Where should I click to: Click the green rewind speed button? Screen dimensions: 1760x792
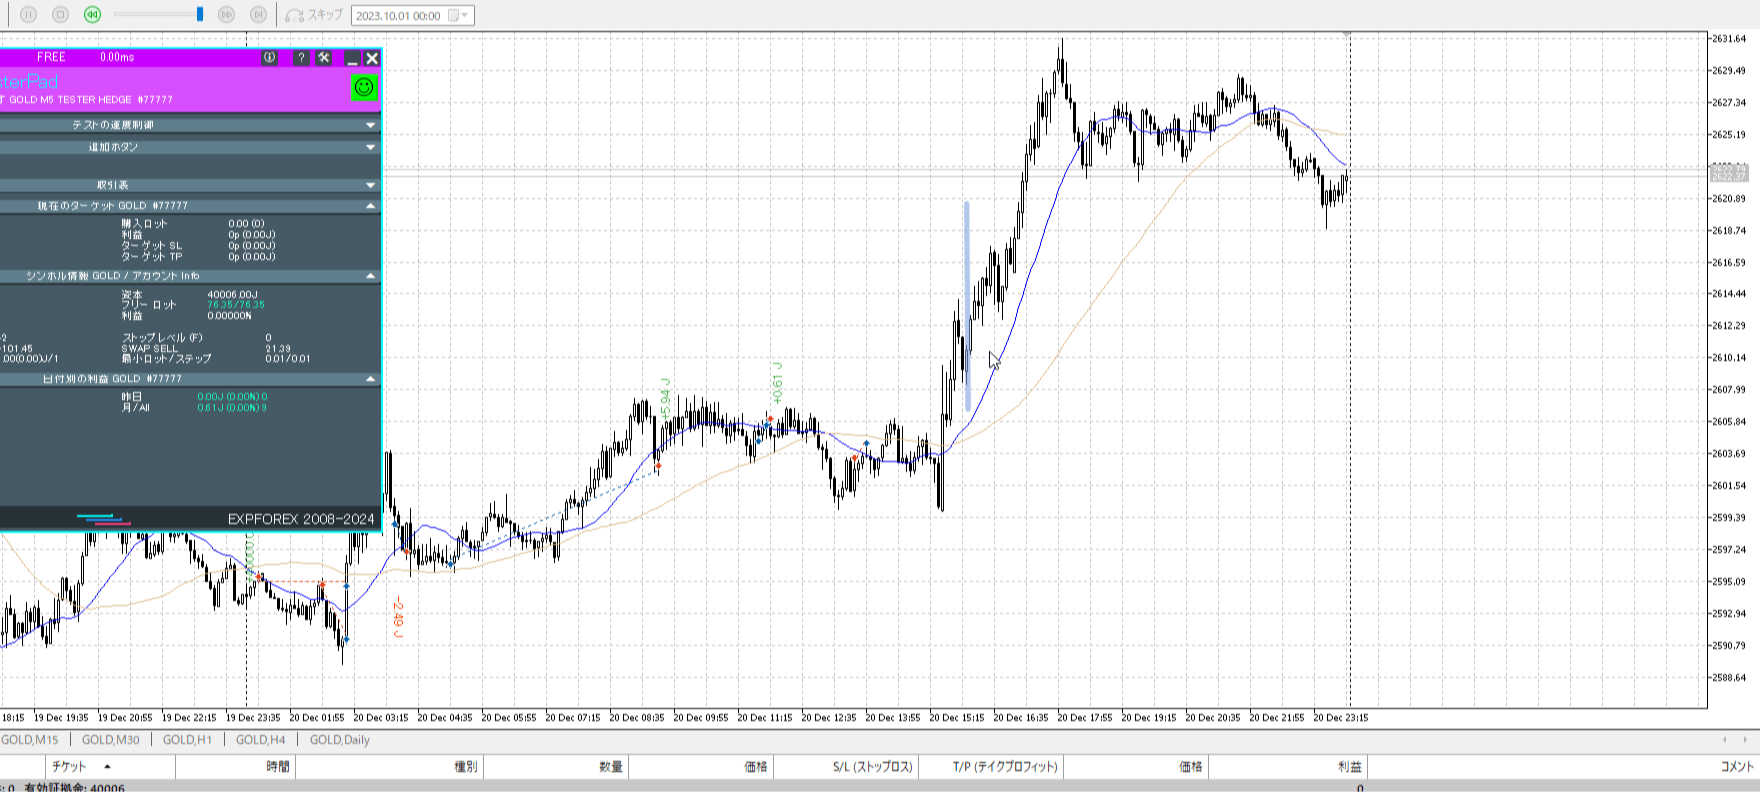coord(92,15)
